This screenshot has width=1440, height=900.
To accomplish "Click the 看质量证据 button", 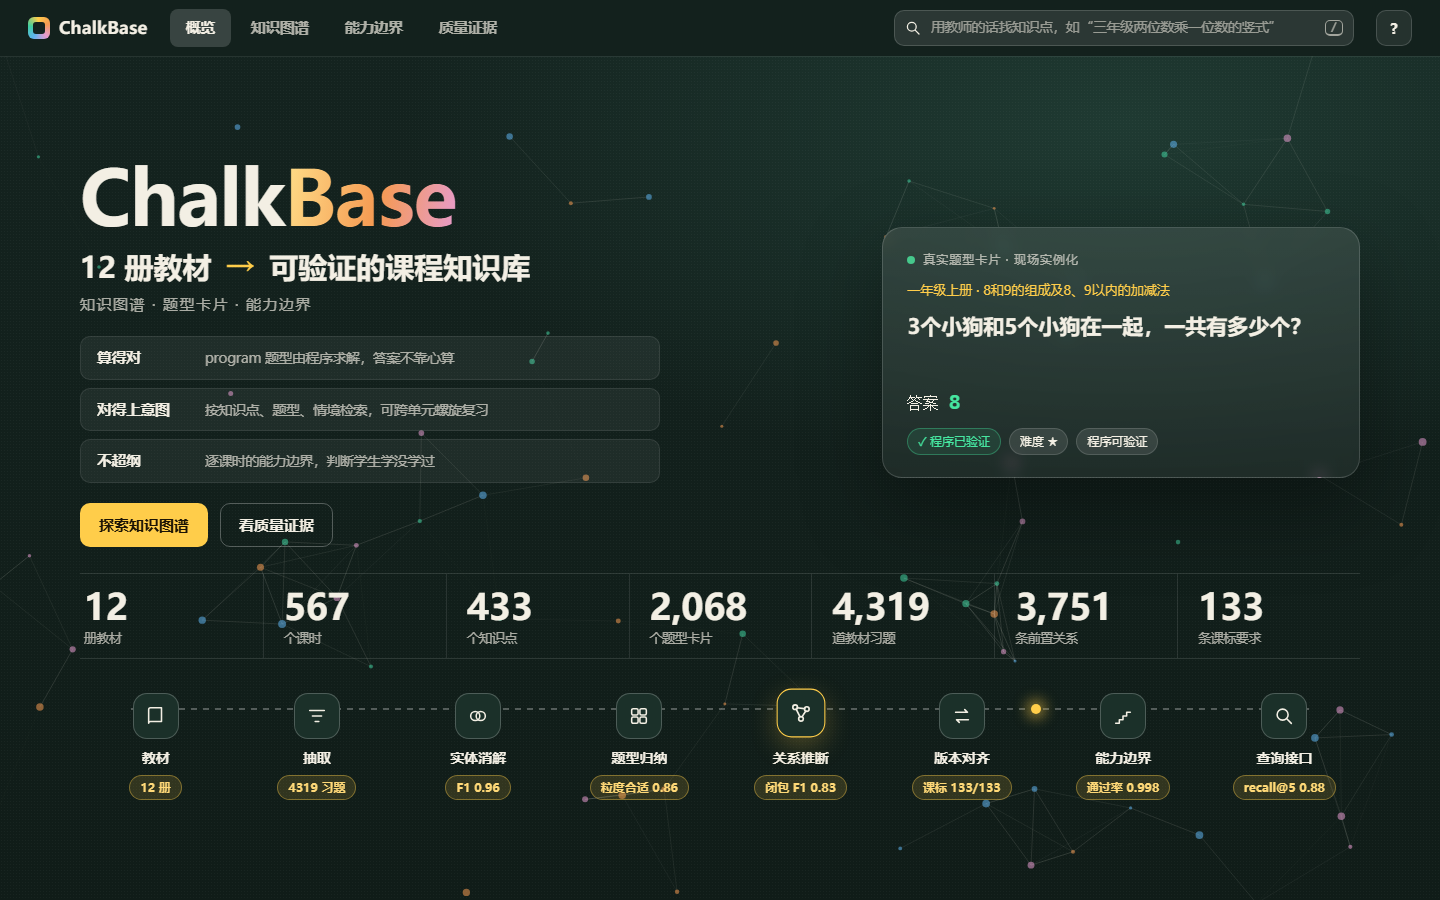I will (x=276, y=525).
